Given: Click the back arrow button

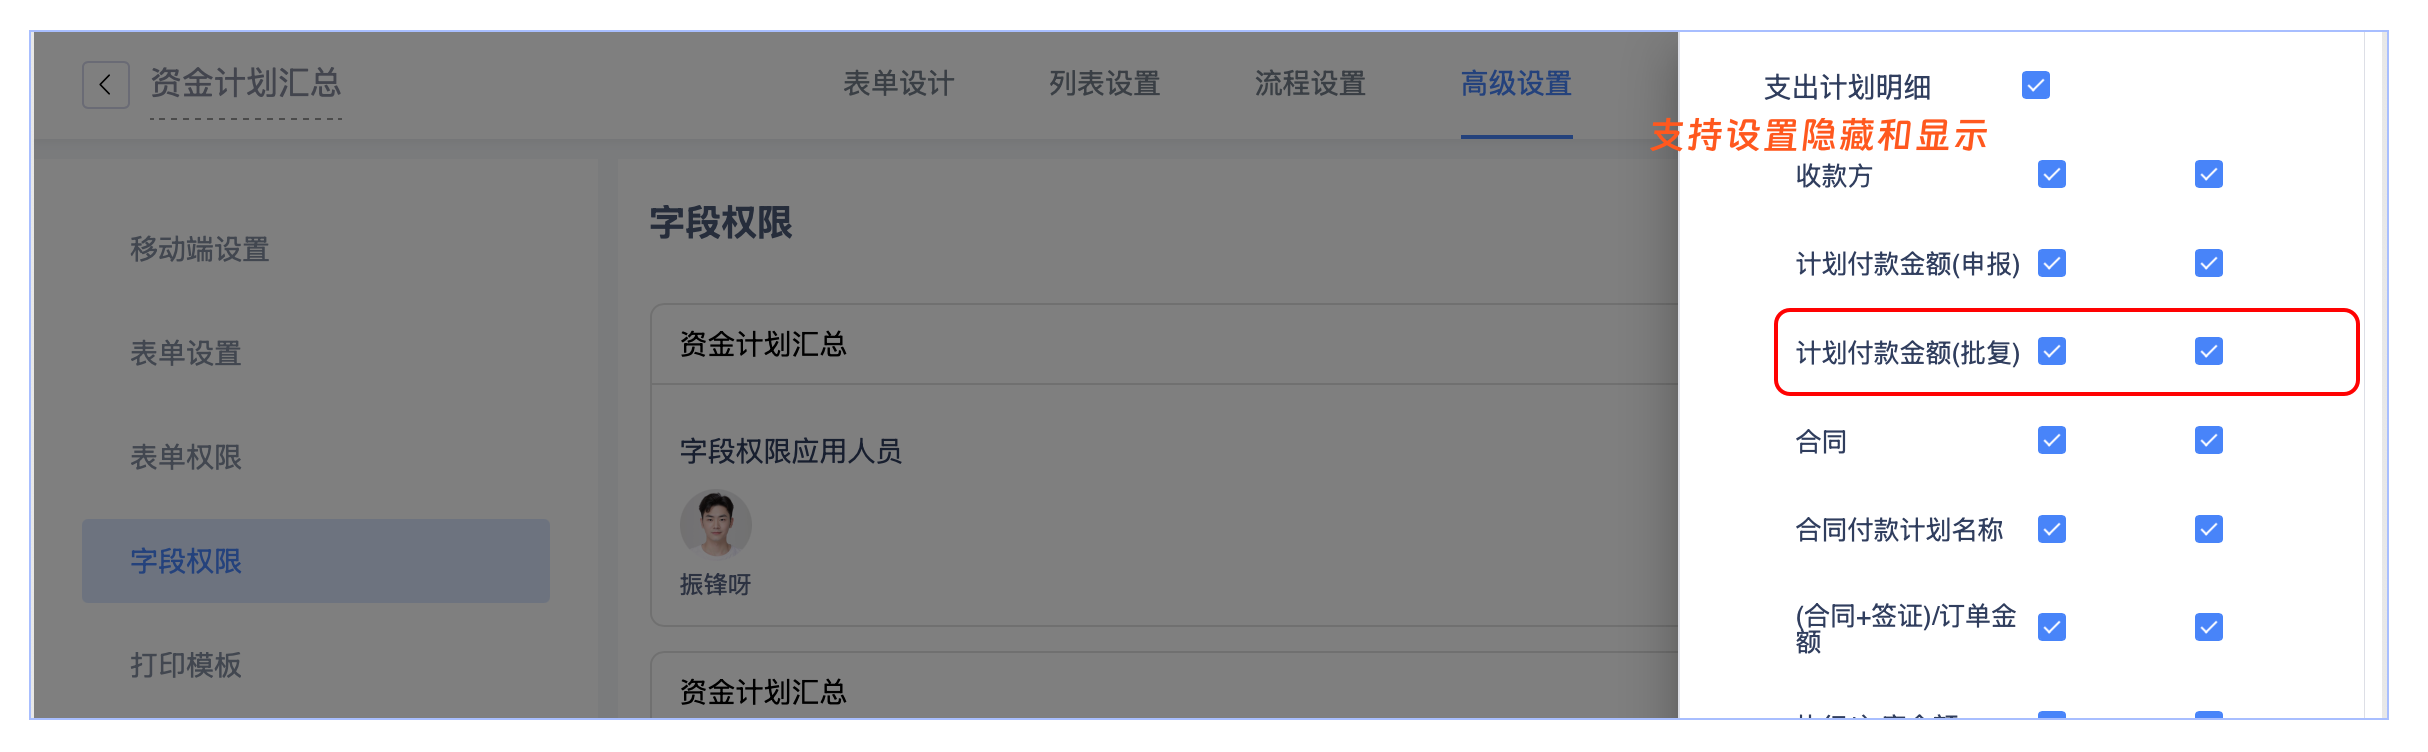Looking at the screenshot, I should click(x=105, y=85).
